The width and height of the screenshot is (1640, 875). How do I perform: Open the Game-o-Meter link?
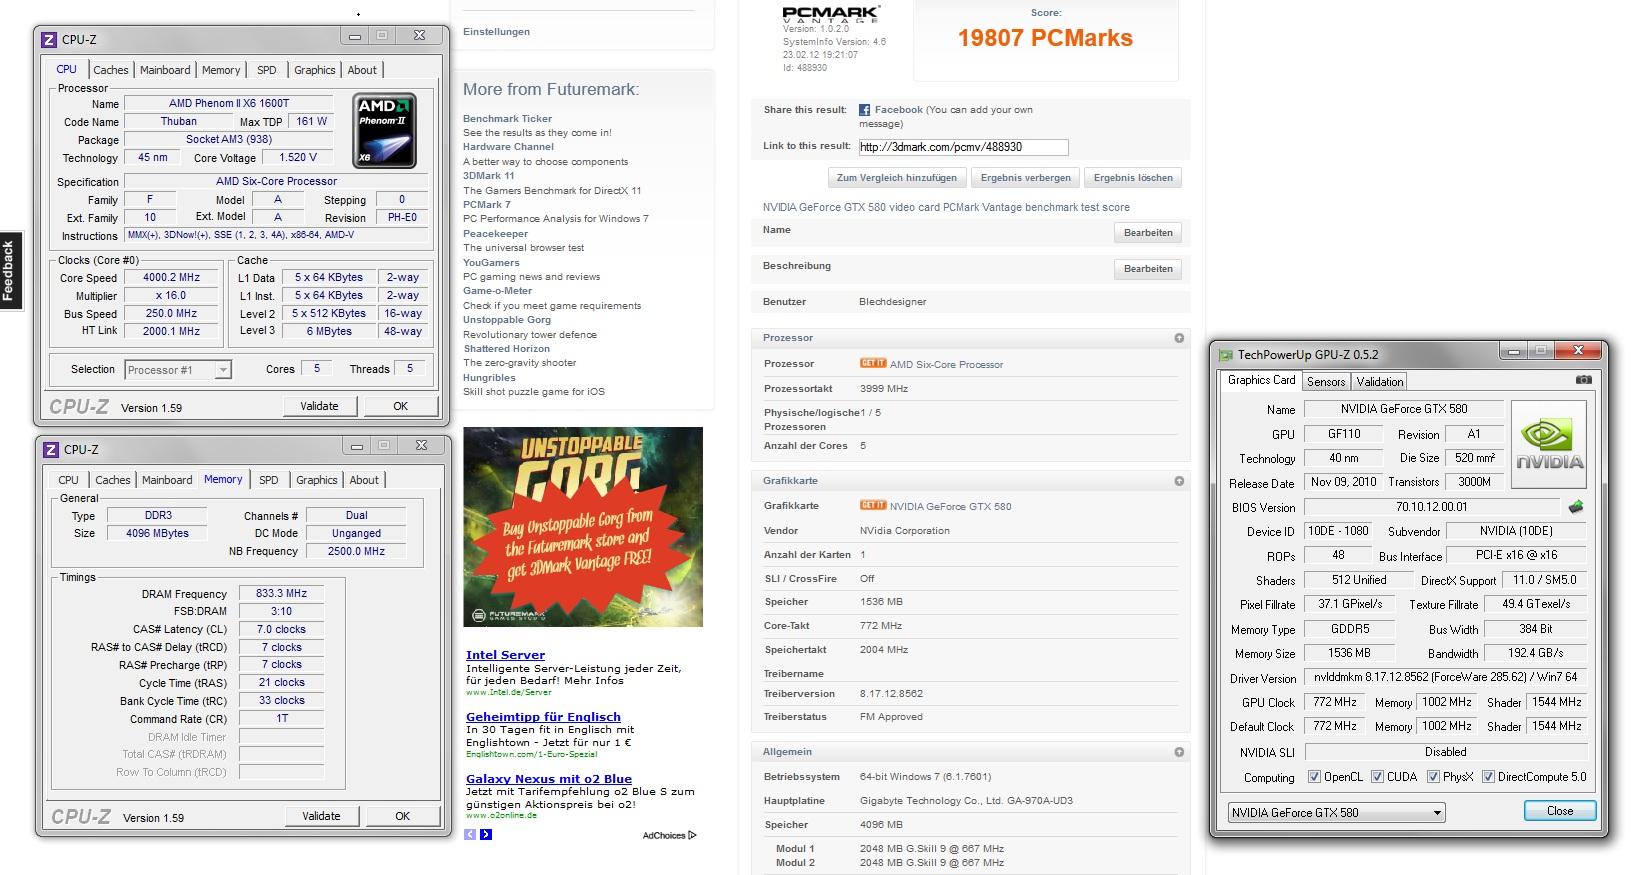click(497, 291)
